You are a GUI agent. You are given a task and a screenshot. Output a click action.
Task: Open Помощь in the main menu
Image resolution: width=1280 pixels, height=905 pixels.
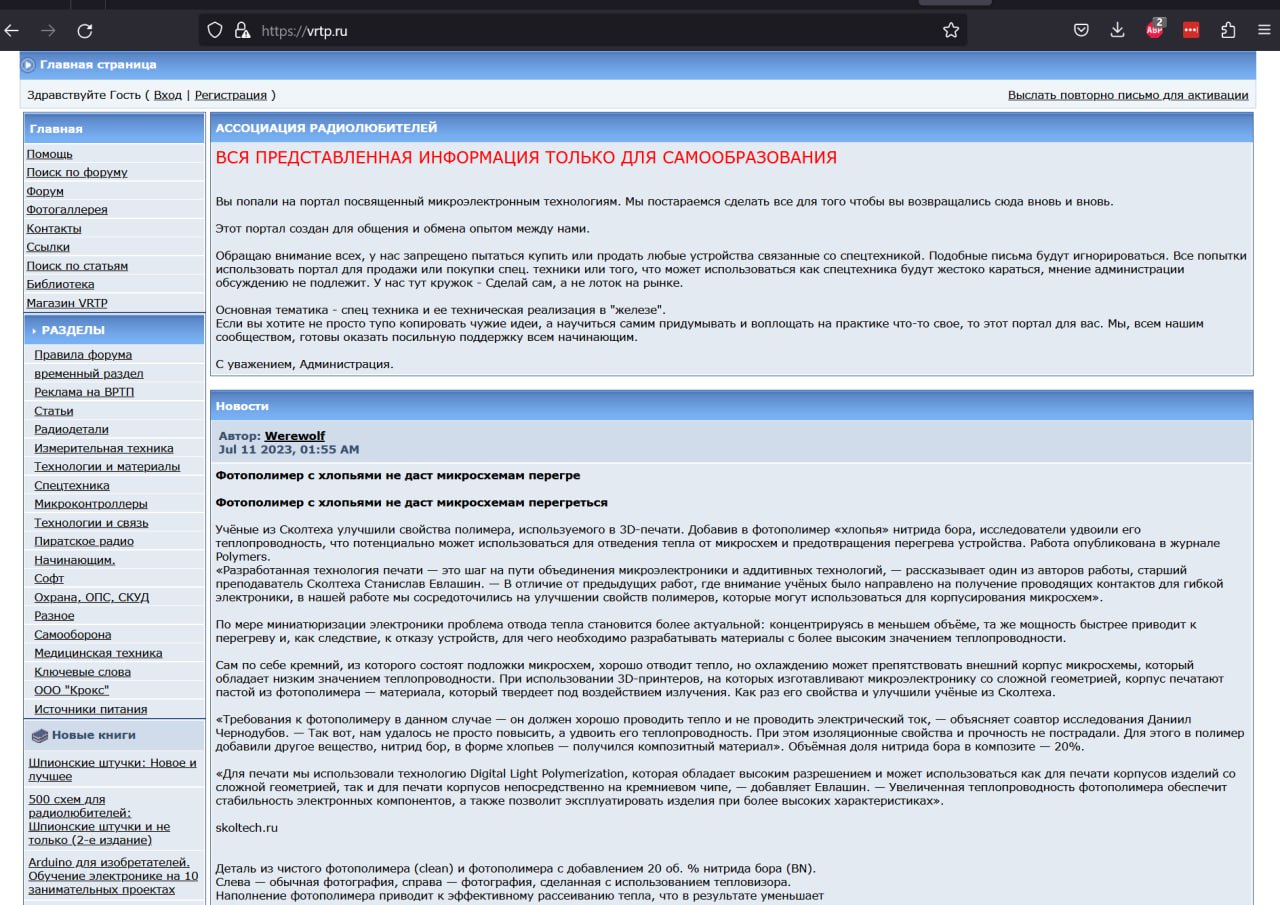pyautogui.click(x=50, y=154)
